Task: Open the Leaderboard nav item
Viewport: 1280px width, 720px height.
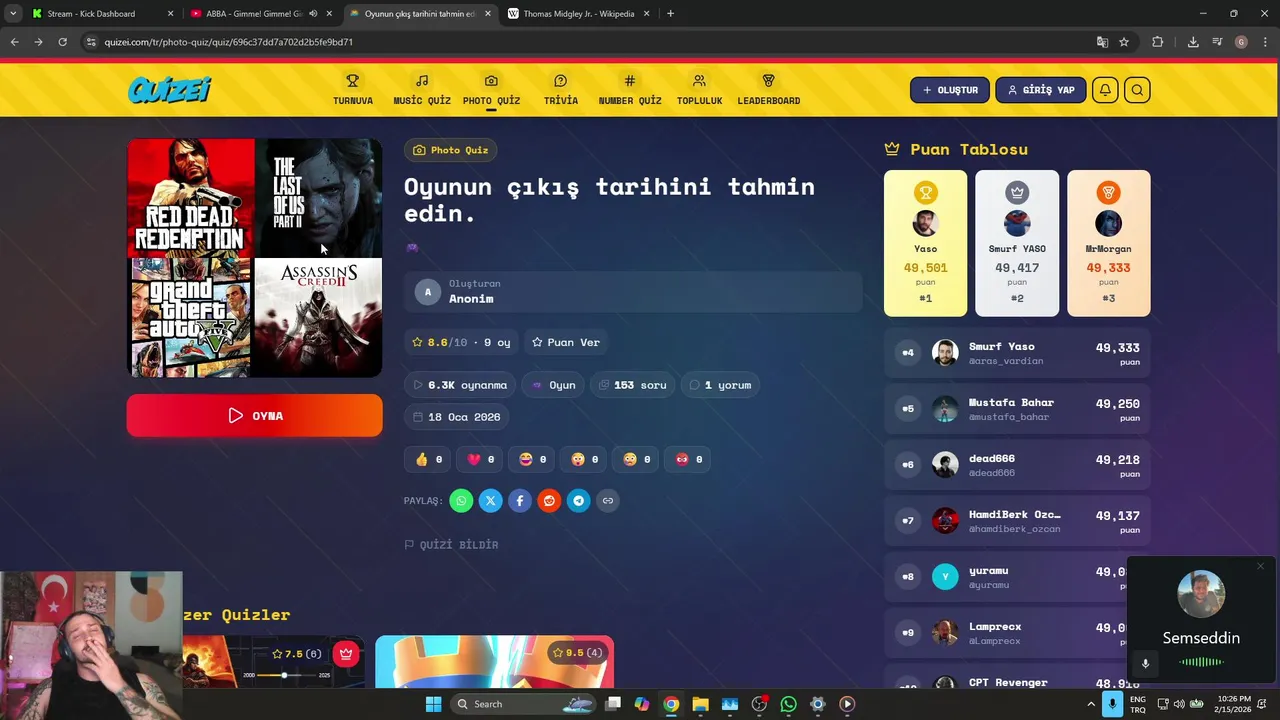Action: click(x=768, y=90)
